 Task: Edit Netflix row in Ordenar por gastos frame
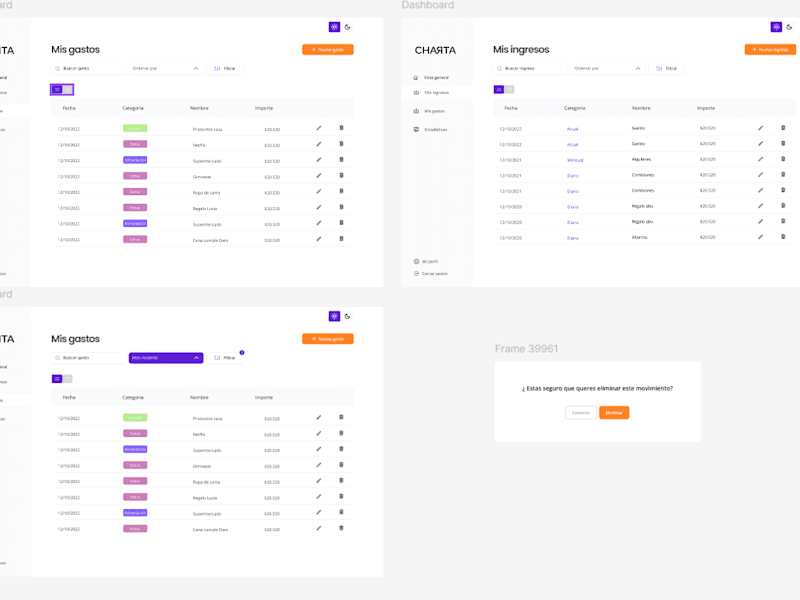(x=319, y=144)
